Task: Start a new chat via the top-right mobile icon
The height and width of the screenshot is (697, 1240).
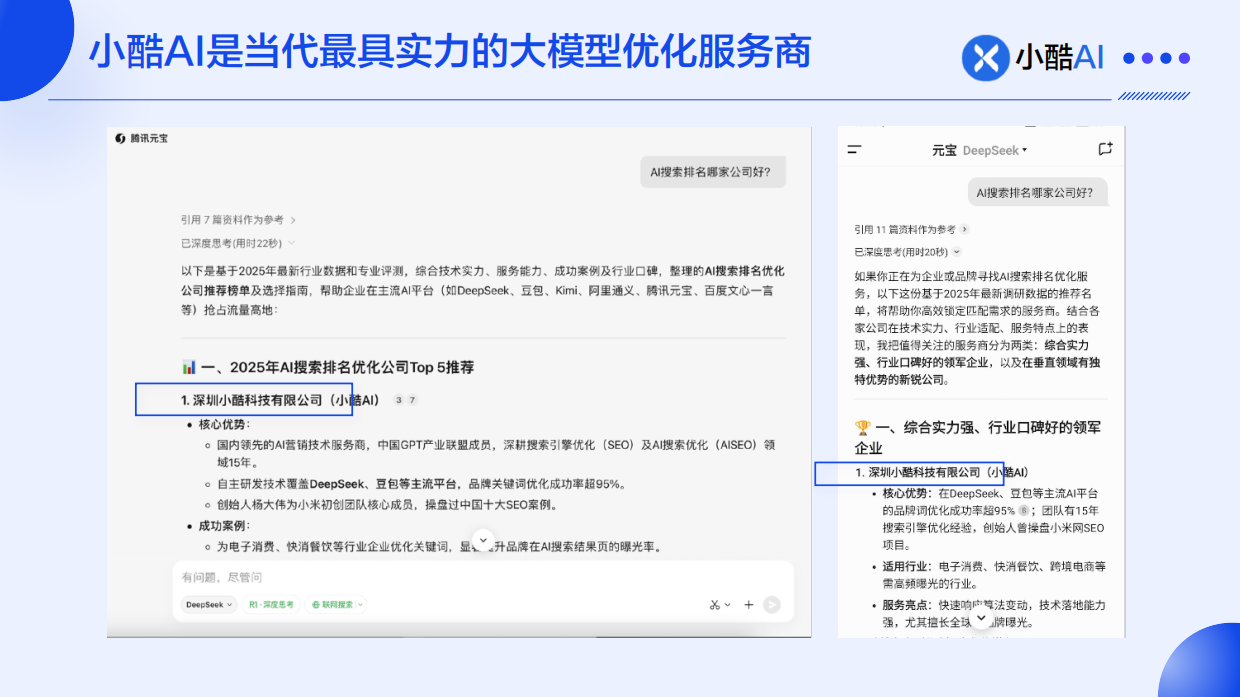Action: pyautogui.click(x=1104, y=147)
